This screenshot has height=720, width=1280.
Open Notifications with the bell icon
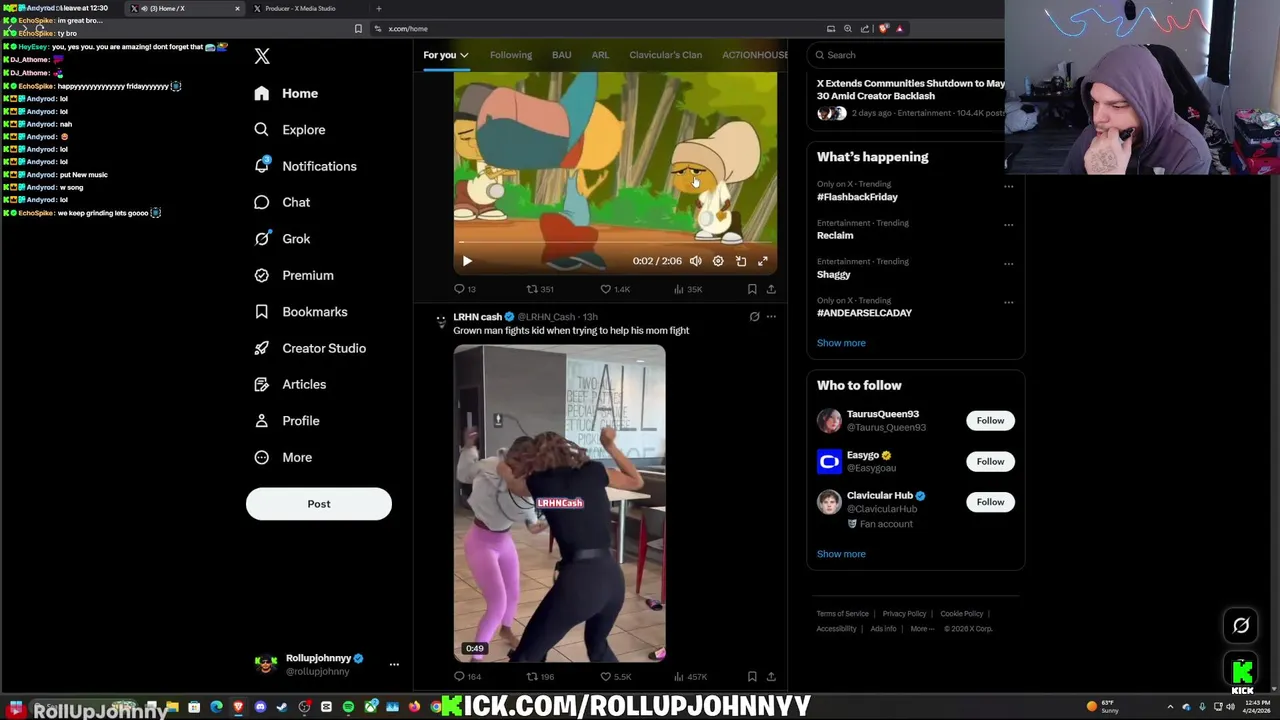coord(305,166)
